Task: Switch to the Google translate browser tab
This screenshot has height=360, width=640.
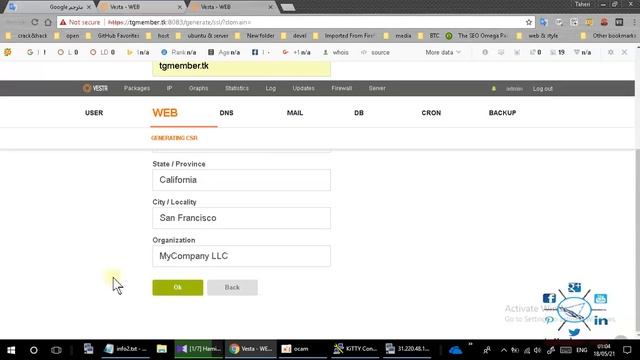Action: pyautogui.click(x=51, y=7)
